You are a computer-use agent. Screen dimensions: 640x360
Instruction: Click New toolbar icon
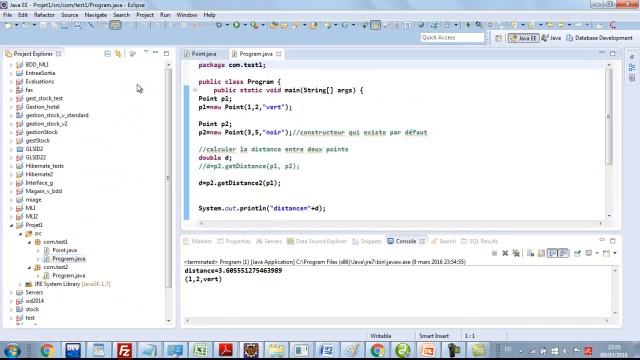point(8,25)
